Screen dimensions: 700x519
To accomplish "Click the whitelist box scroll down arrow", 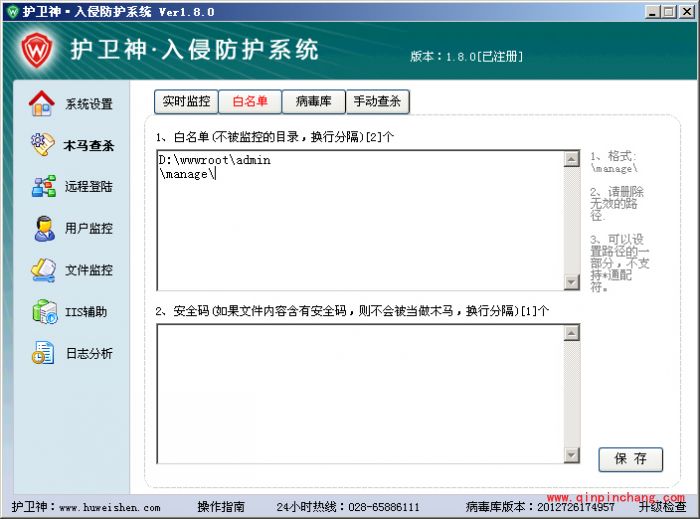I will tap(572, 282).
